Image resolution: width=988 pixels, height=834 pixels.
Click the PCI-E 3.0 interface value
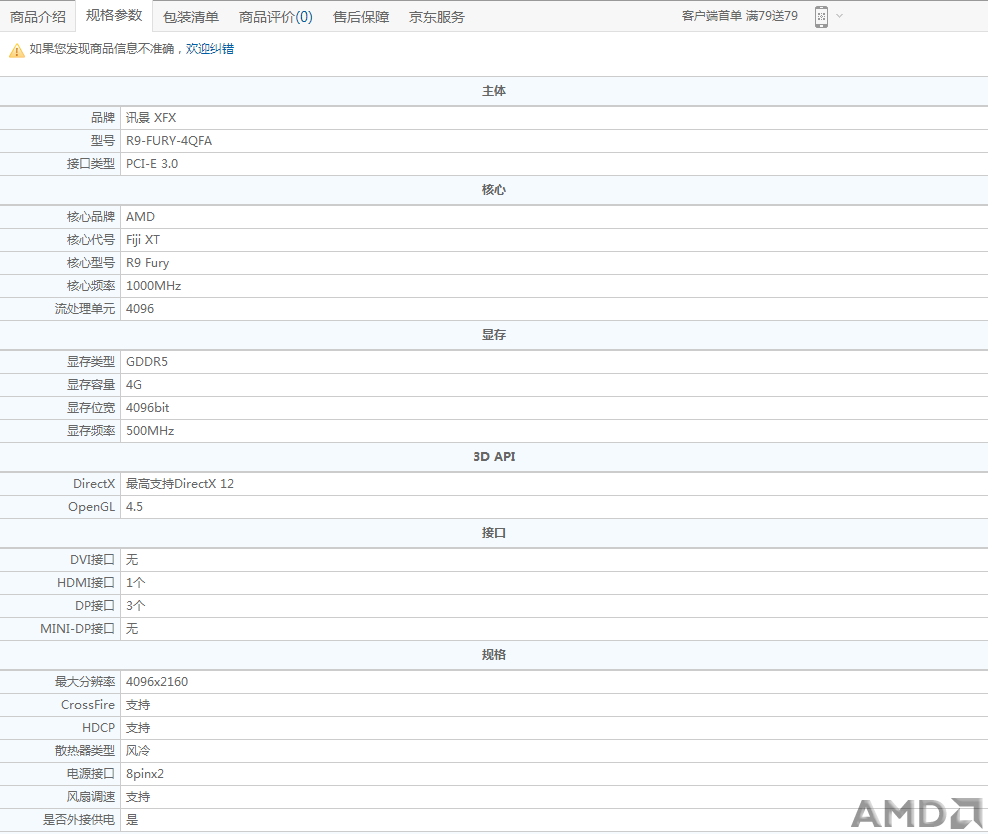click(x=152, y=164)
